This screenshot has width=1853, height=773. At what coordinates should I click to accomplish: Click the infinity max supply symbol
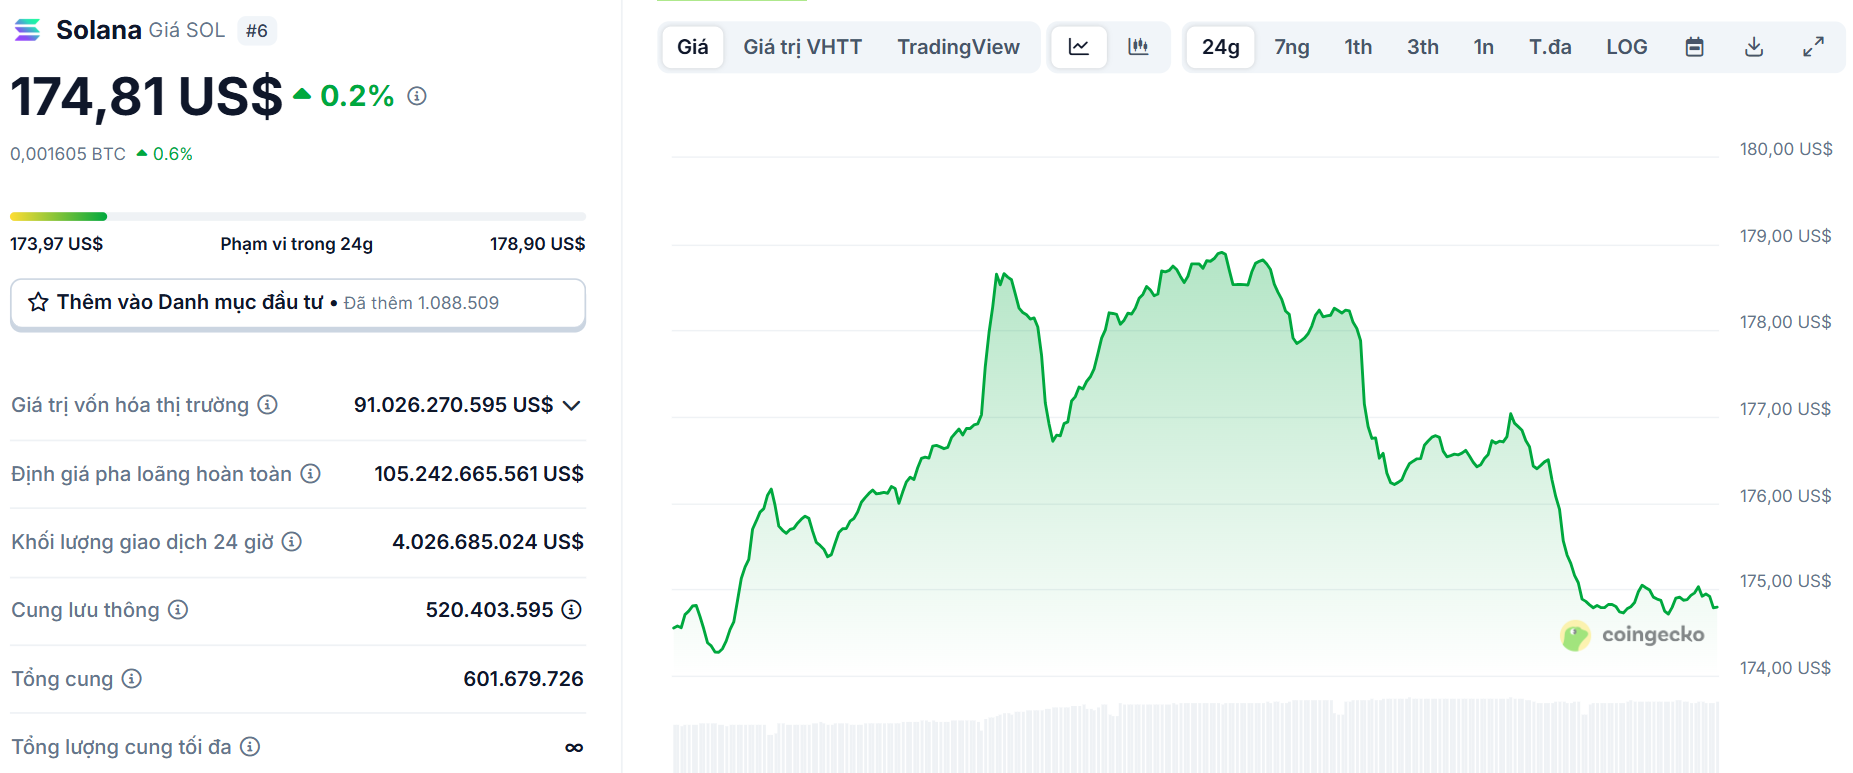574,747
